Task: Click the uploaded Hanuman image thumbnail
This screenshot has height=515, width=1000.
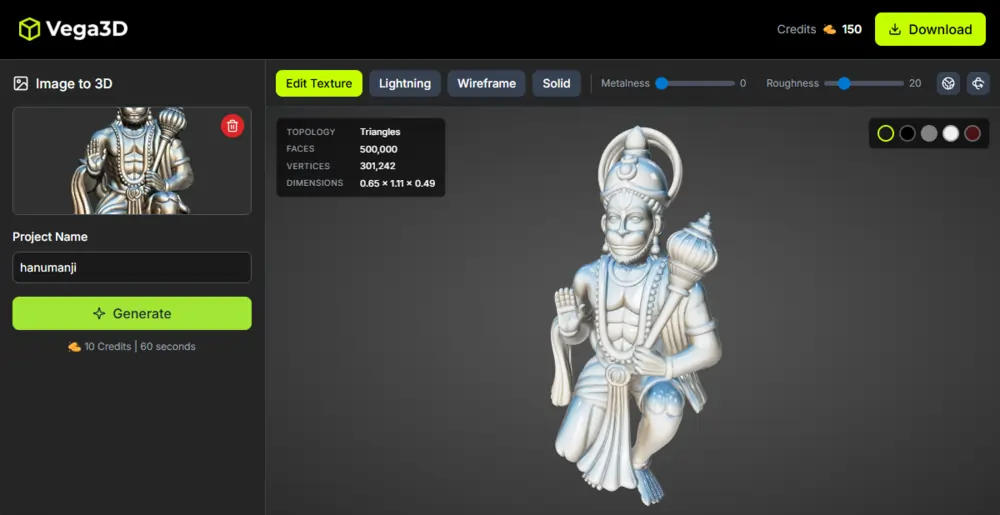Action: pos(132,161)
